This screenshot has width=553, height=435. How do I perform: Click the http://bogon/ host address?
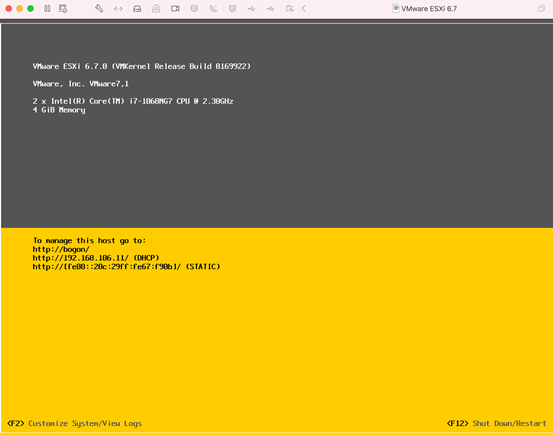coord(61,249)
